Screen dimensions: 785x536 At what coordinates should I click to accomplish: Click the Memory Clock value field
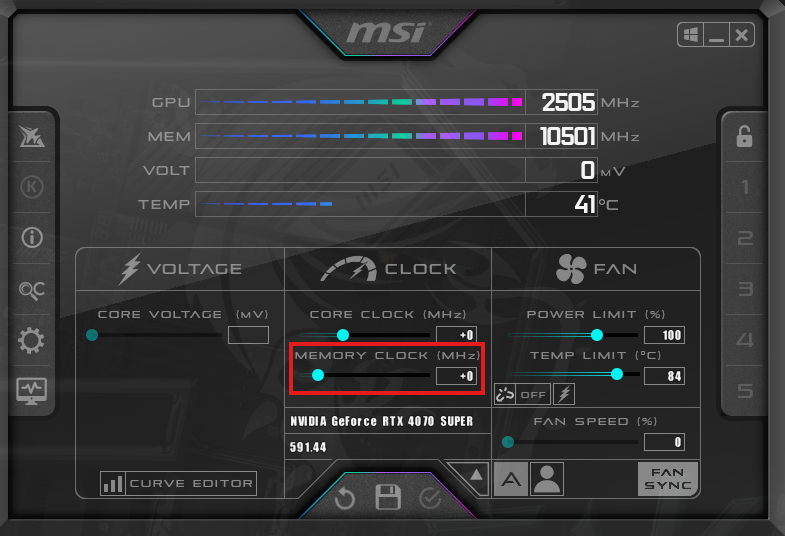(457, 376)
